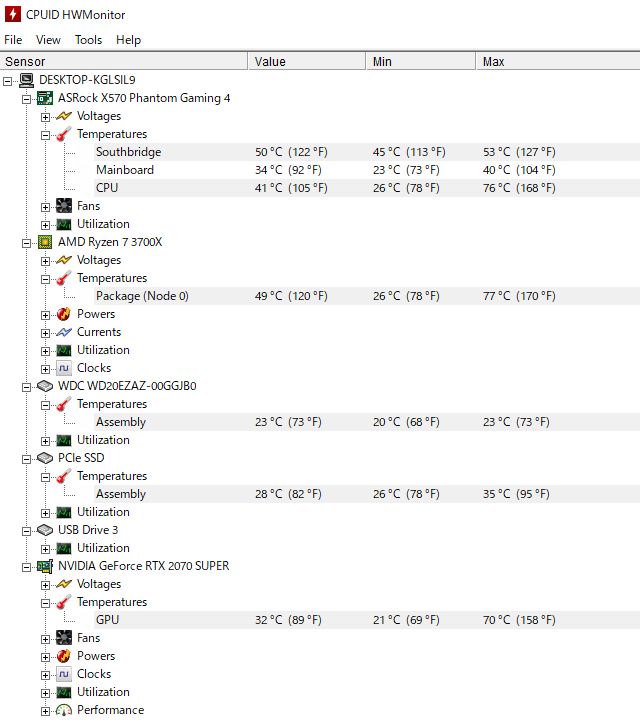Select the GPU temperature row

pos(367,620)
